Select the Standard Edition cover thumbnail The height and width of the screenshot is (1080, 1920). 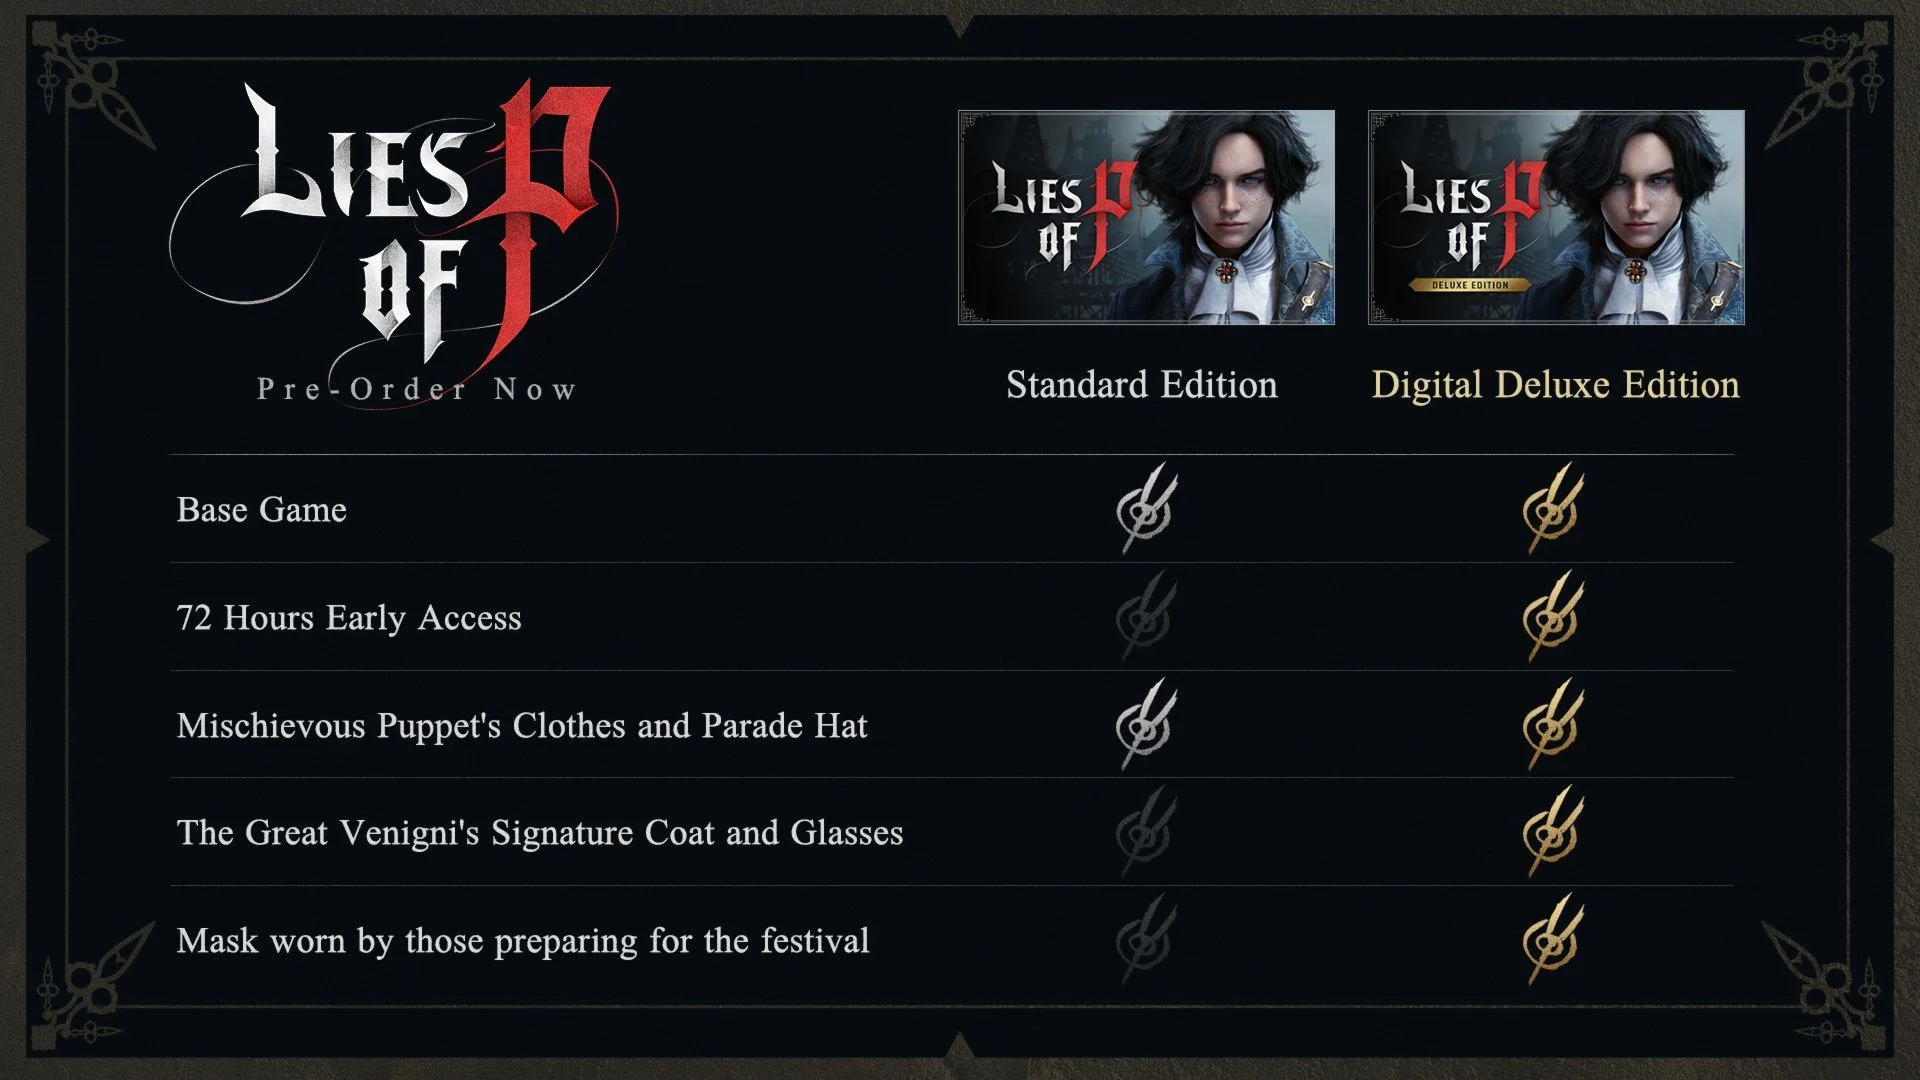click(x=1146, y=217)
